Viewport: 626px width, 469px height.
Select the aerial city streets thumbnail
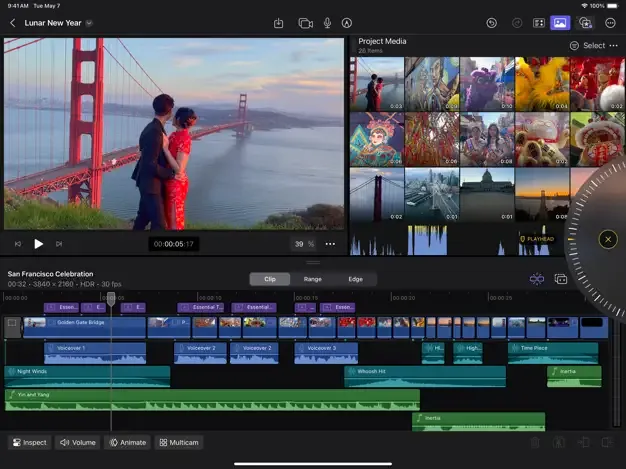click(432, 194)
